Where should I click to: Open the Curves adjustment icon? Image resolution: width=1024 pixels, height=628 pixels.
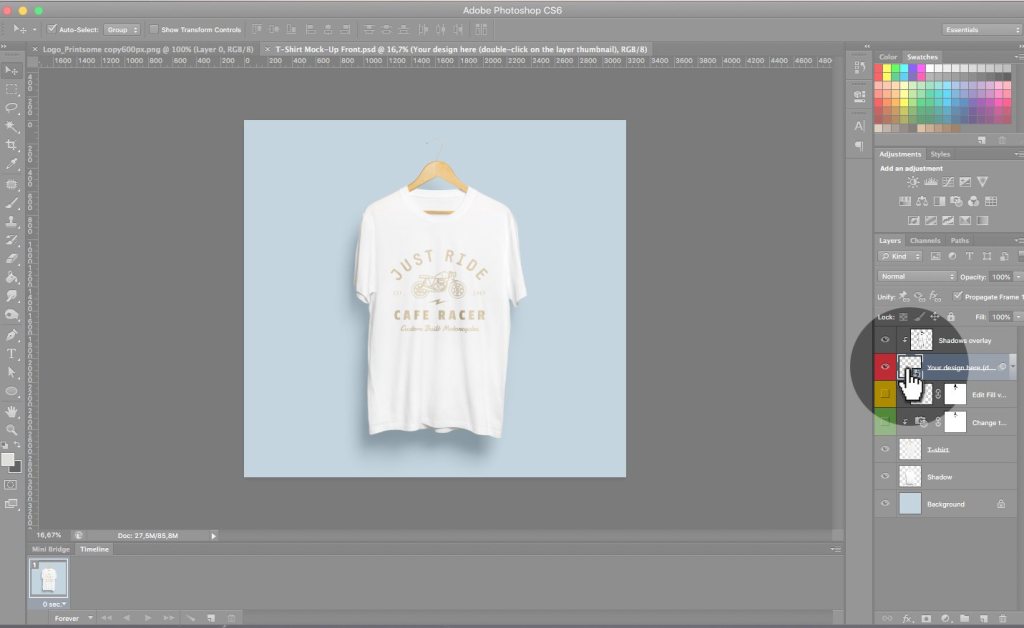coord(948,182)
